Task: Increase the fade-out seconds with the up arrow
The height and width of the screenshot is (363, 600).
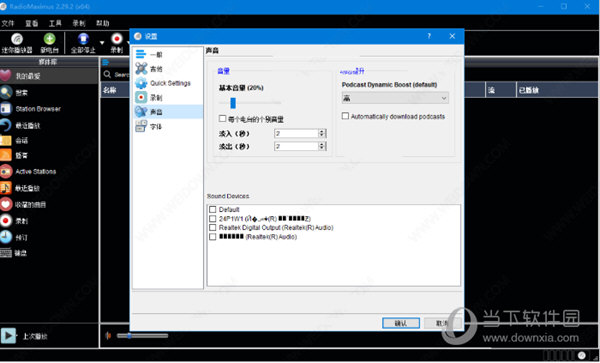Action: (322, 144)
